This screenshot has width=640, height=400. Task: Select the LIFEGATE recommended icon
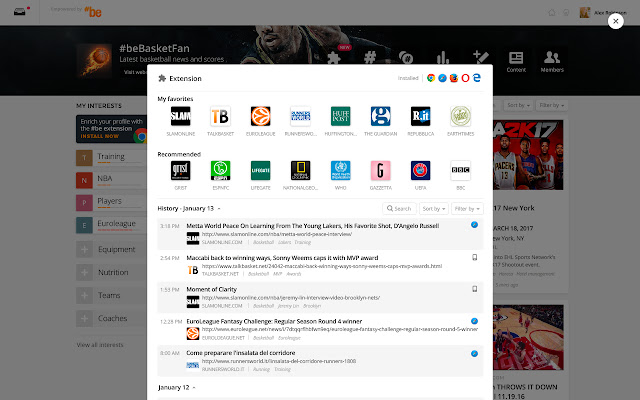(x=260, y=171)
